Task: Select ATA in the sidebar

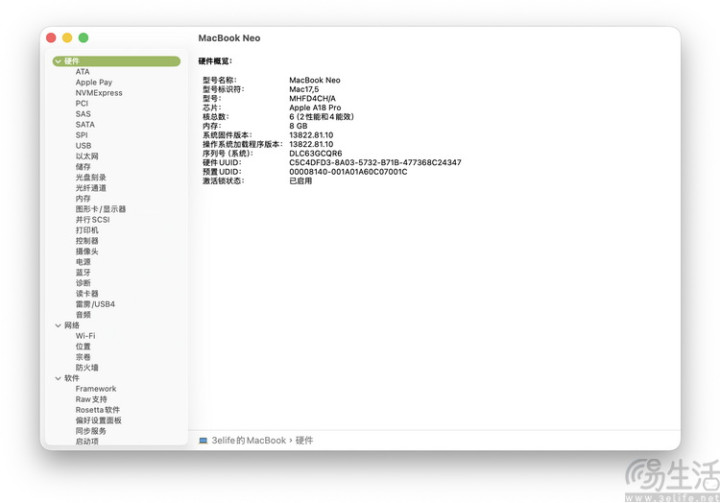Action: point(83,72)
